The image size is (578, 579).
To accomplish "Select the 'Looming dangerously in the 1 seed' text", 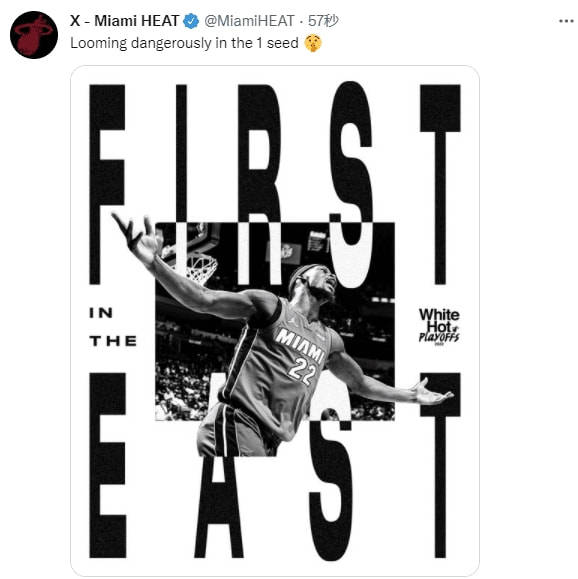I will click(184, 43).
